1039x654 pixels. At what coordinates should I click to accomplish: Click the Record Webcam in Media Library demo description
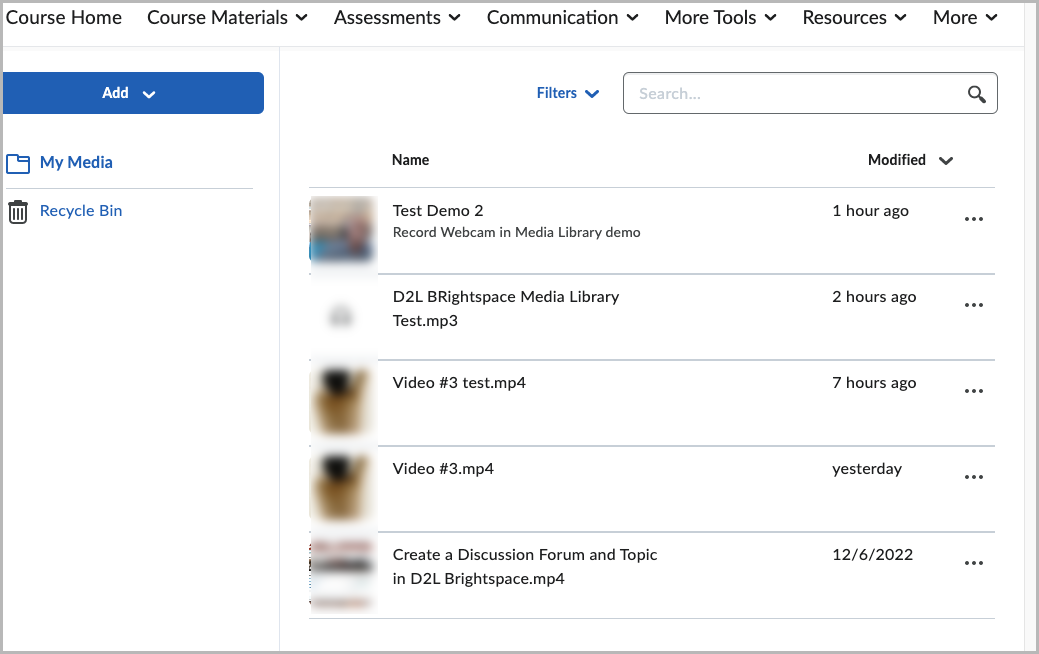(x=517, y=233)
